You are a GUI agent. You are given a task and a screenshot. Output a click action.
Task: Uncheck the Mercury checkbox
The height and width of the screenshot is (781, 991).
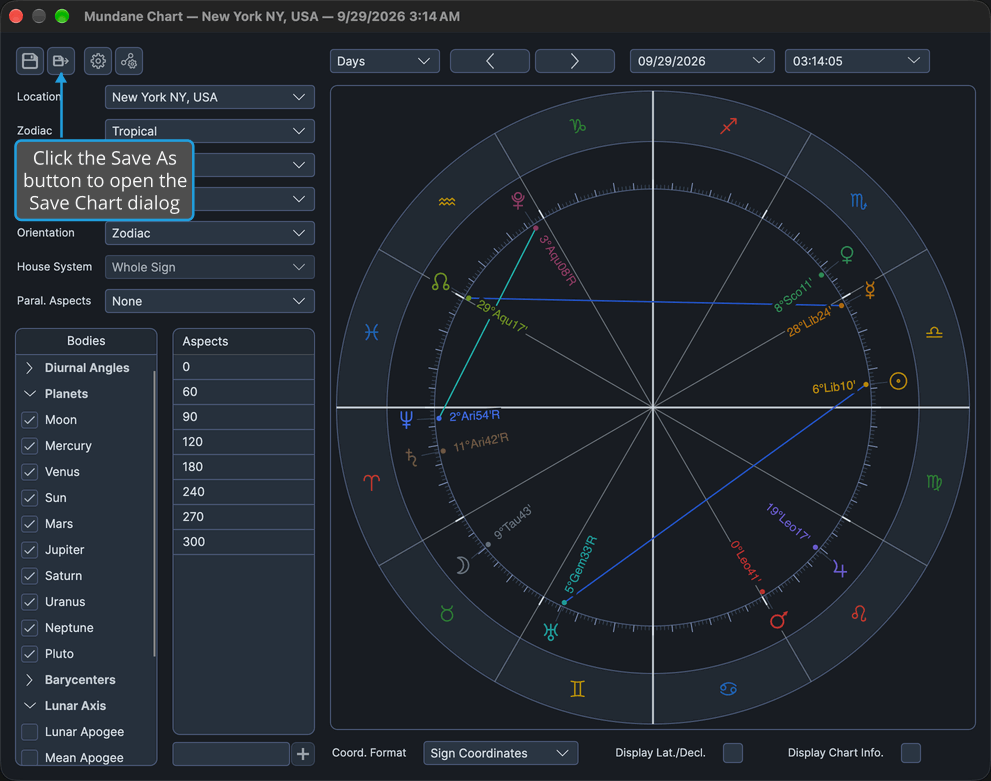click(x=30, y=445)
